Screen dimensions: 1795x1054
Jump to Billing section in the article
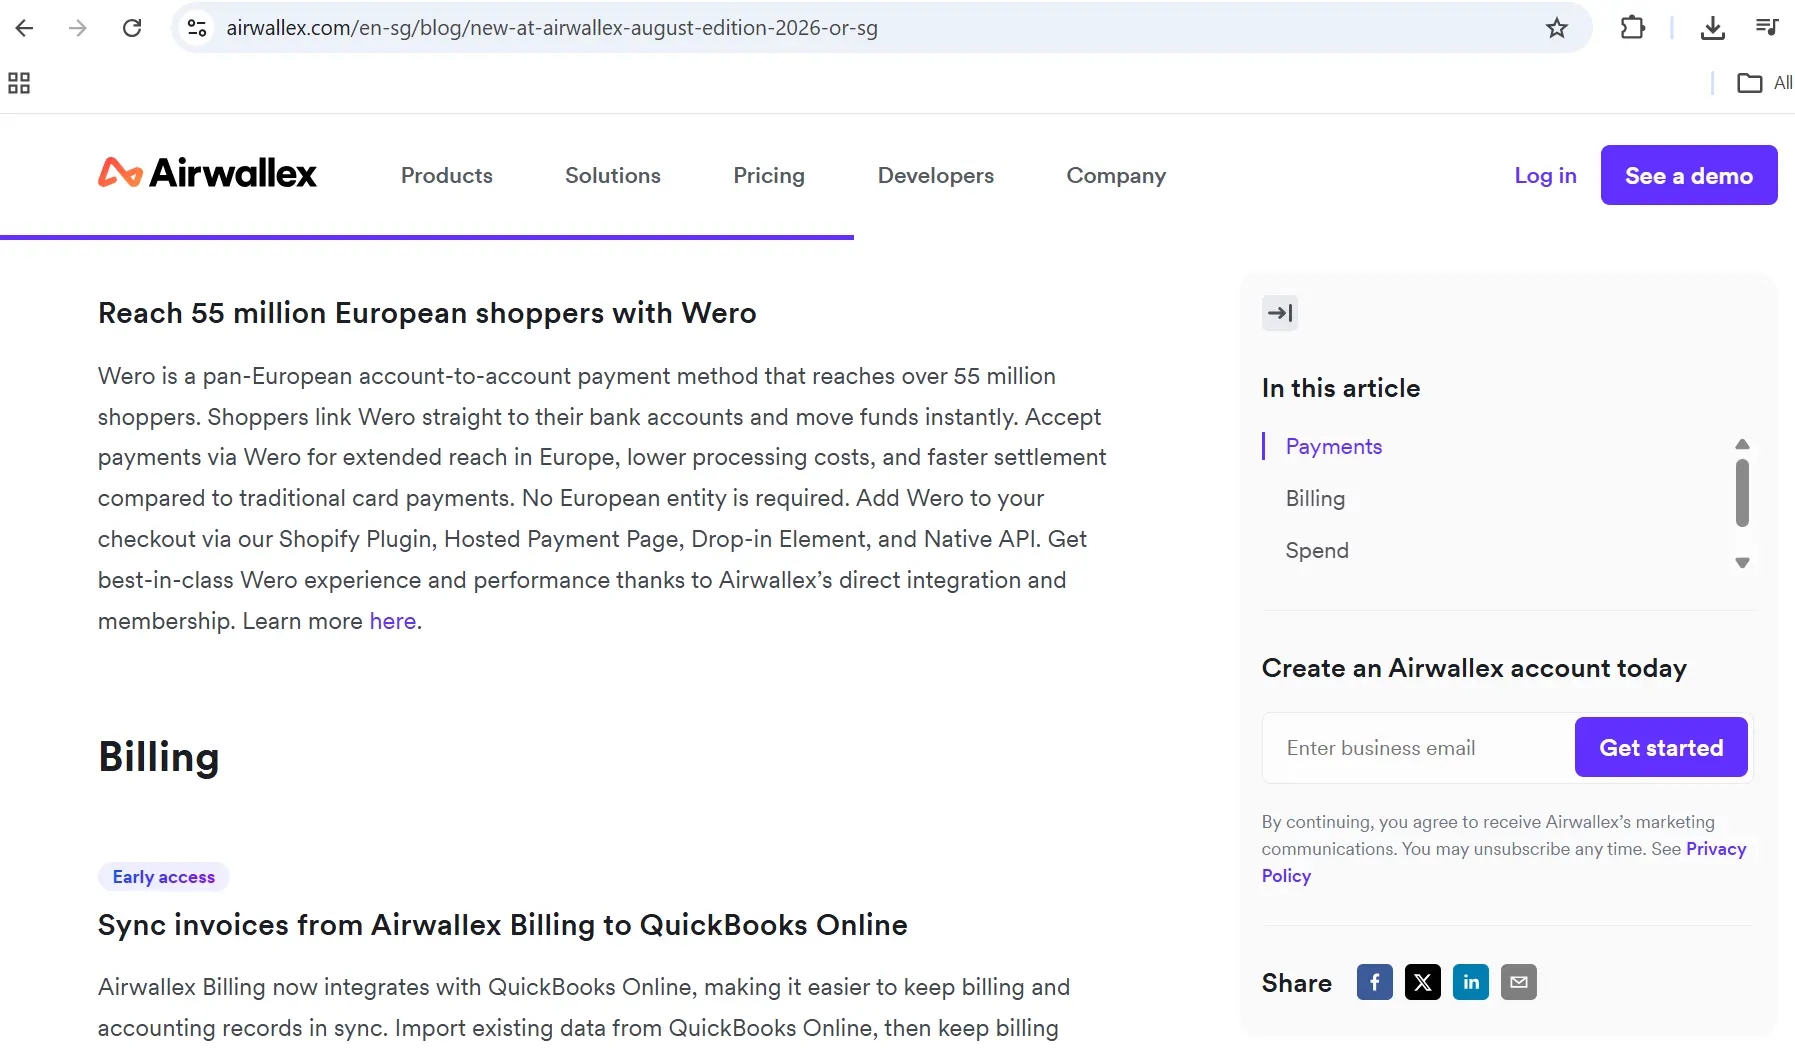tap(1315, 498)
